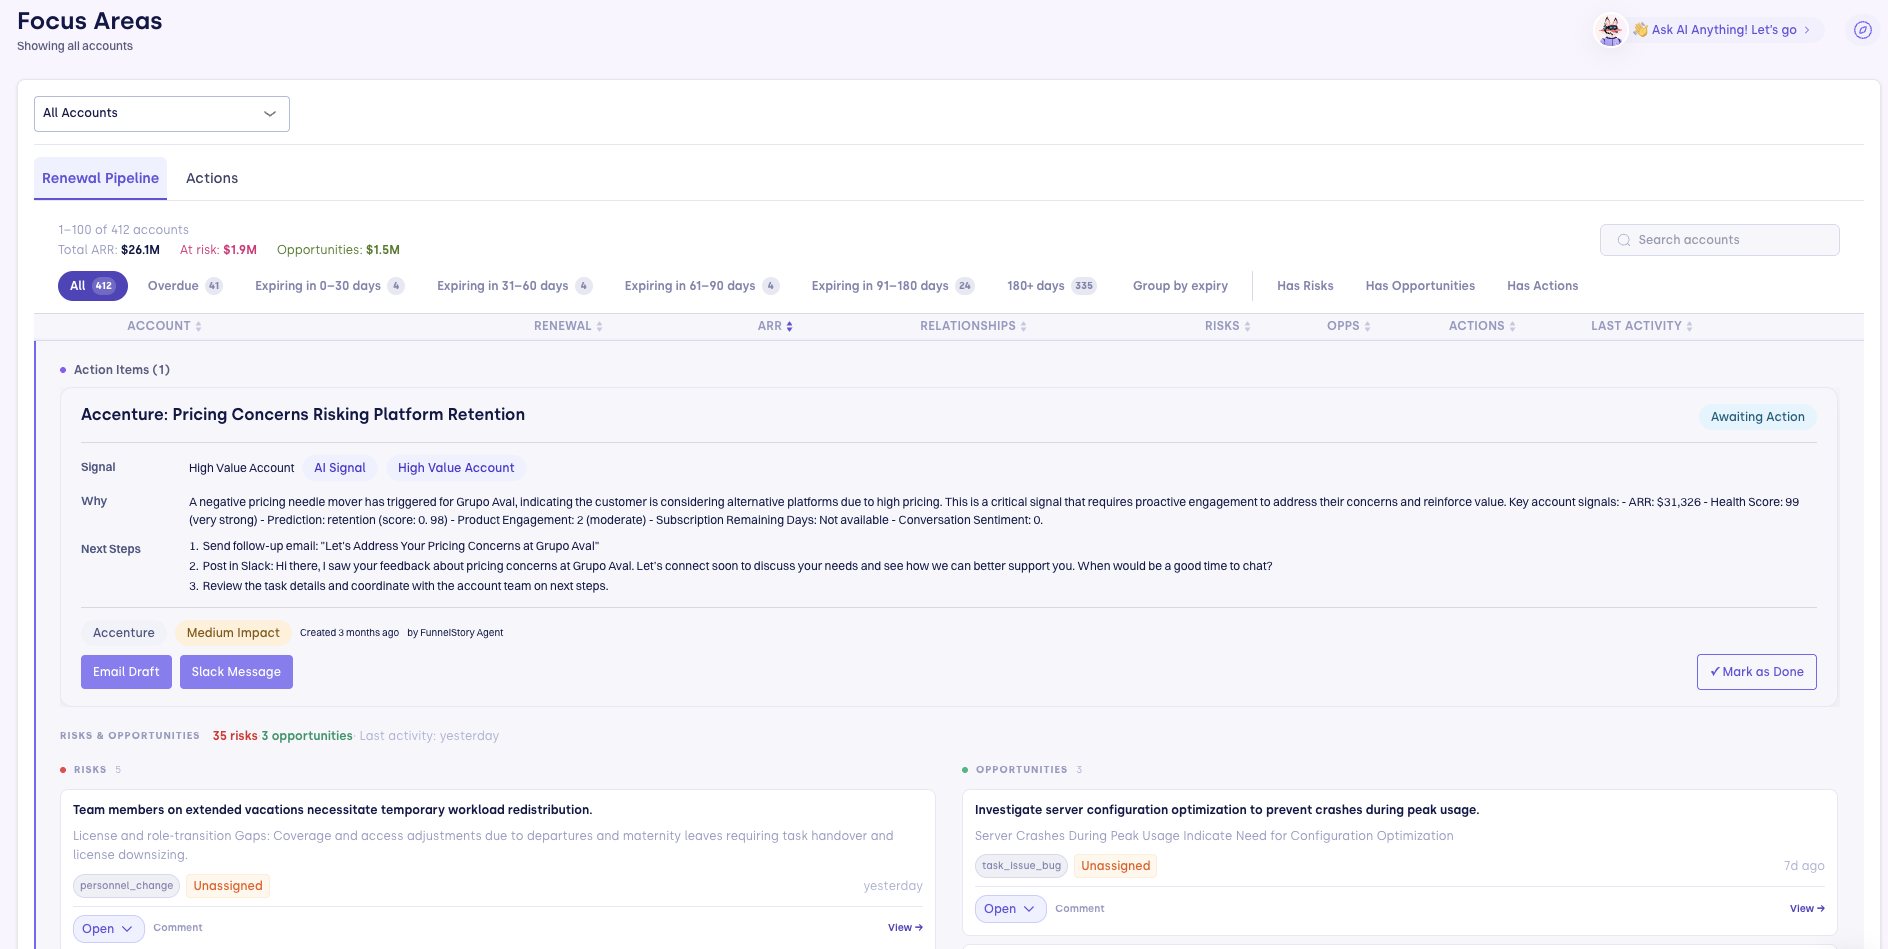Filter Expiring in 0–30 days
This screenshot has width=1888, height=949.
pos(329,286)
